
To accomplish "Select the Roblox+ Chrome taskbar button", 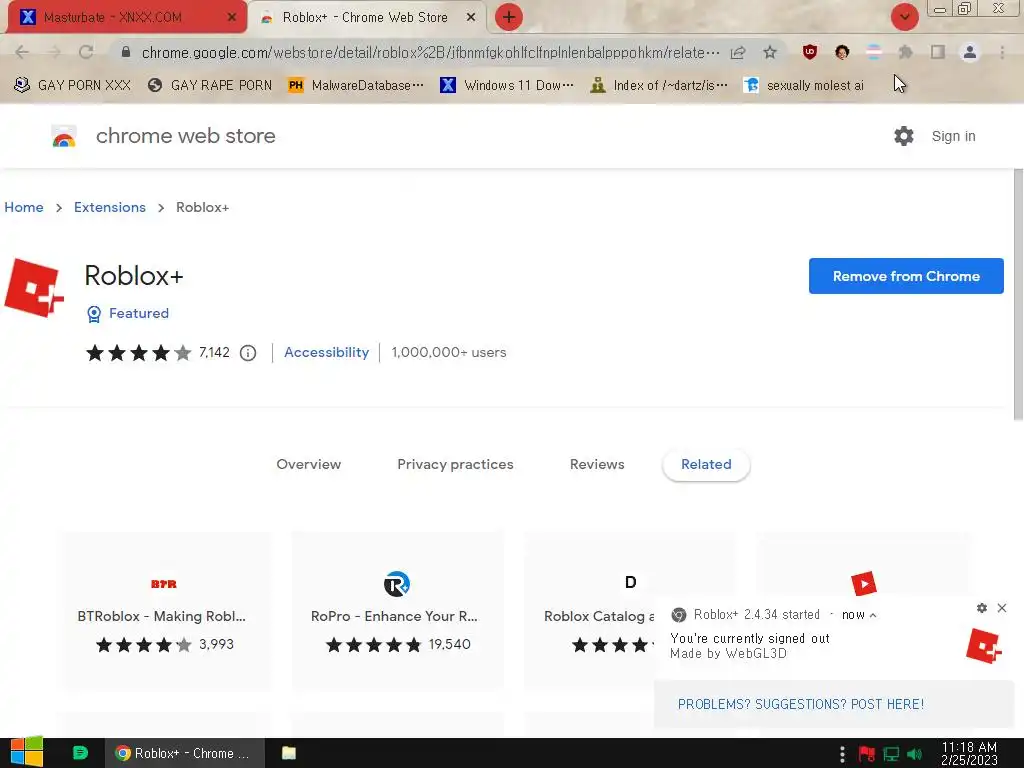I will click(185, 753).
